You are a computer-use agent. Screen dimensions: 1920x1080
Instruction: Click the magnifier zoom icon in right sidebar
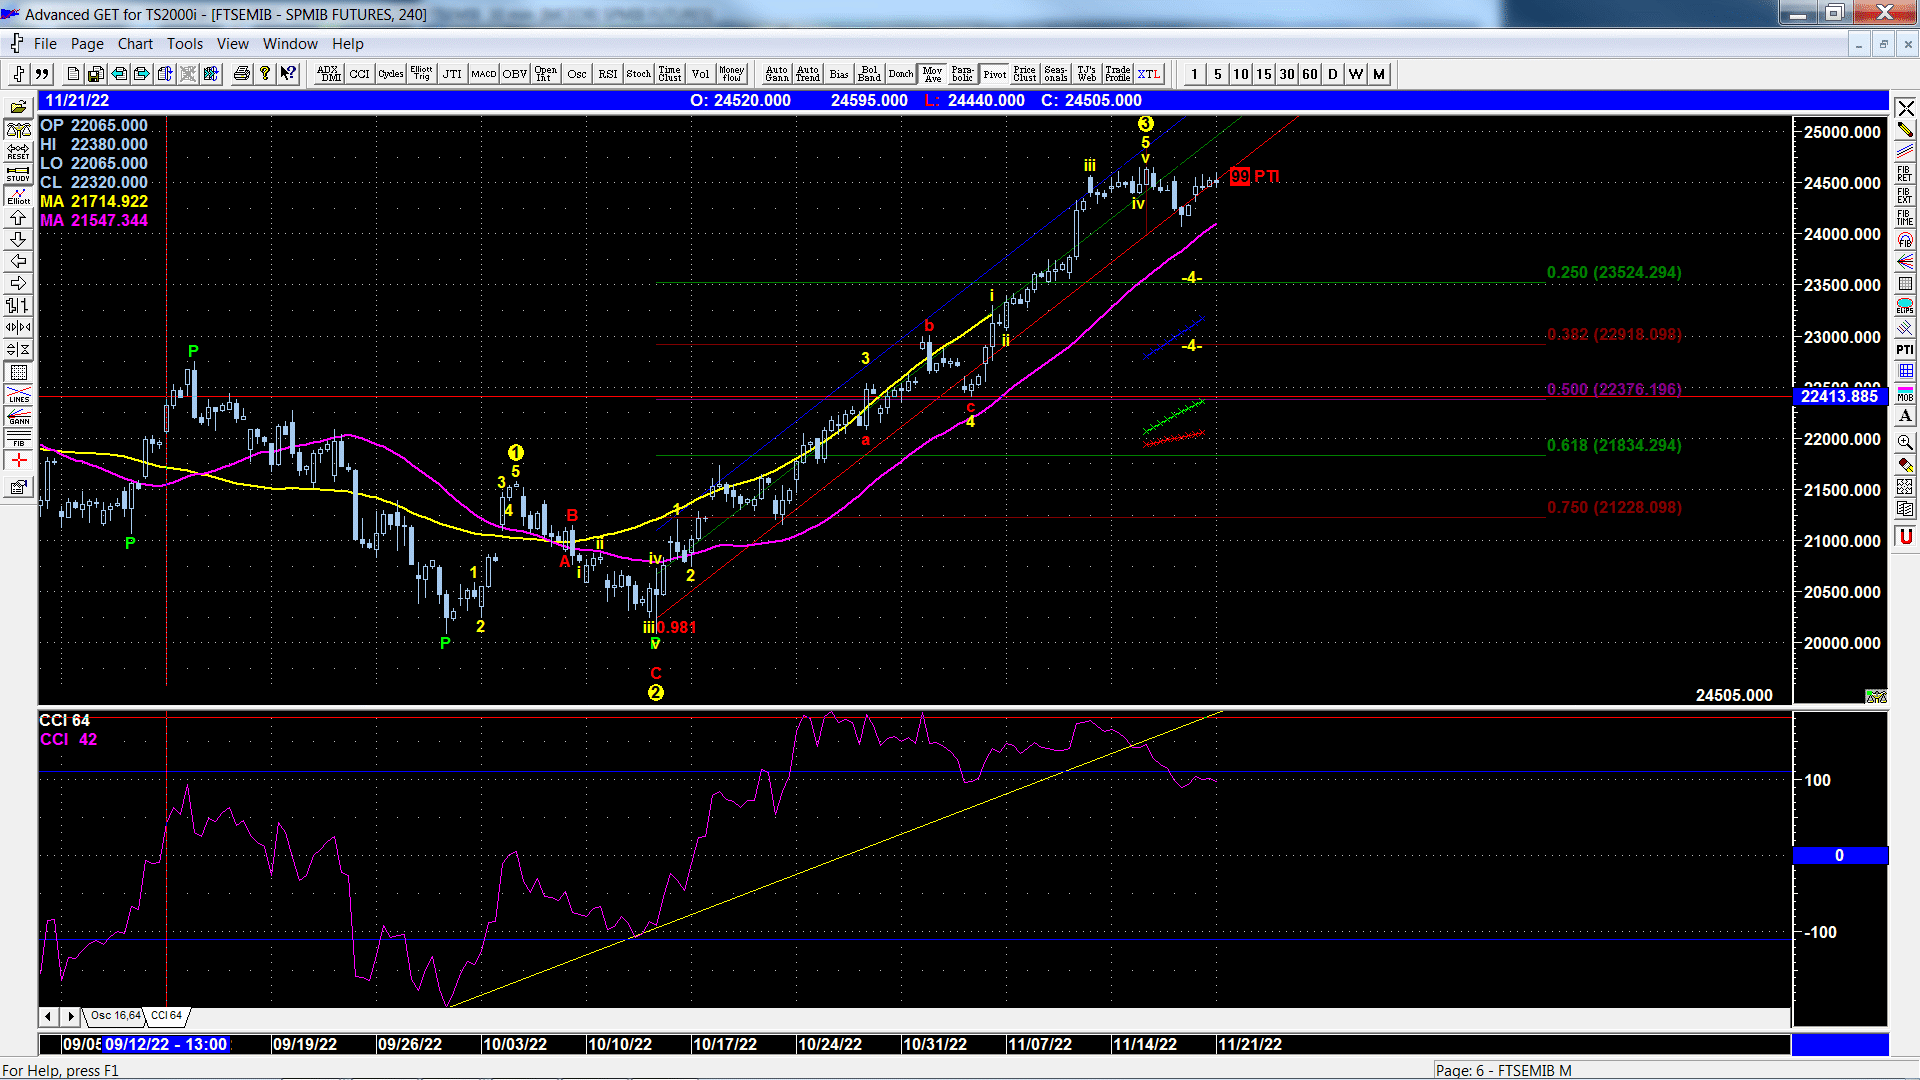tap(1905, 442)
